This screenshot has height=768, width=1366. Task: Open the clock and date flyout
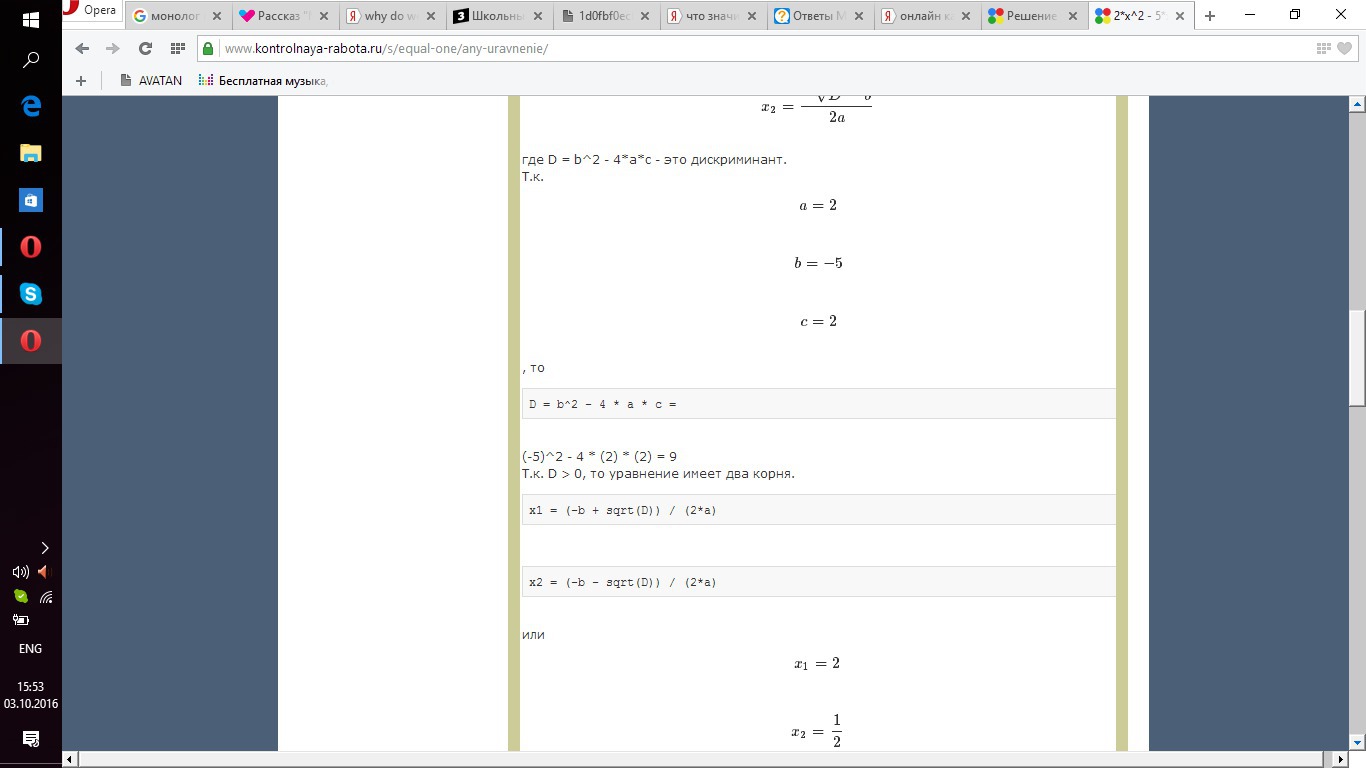click(30, 695)
